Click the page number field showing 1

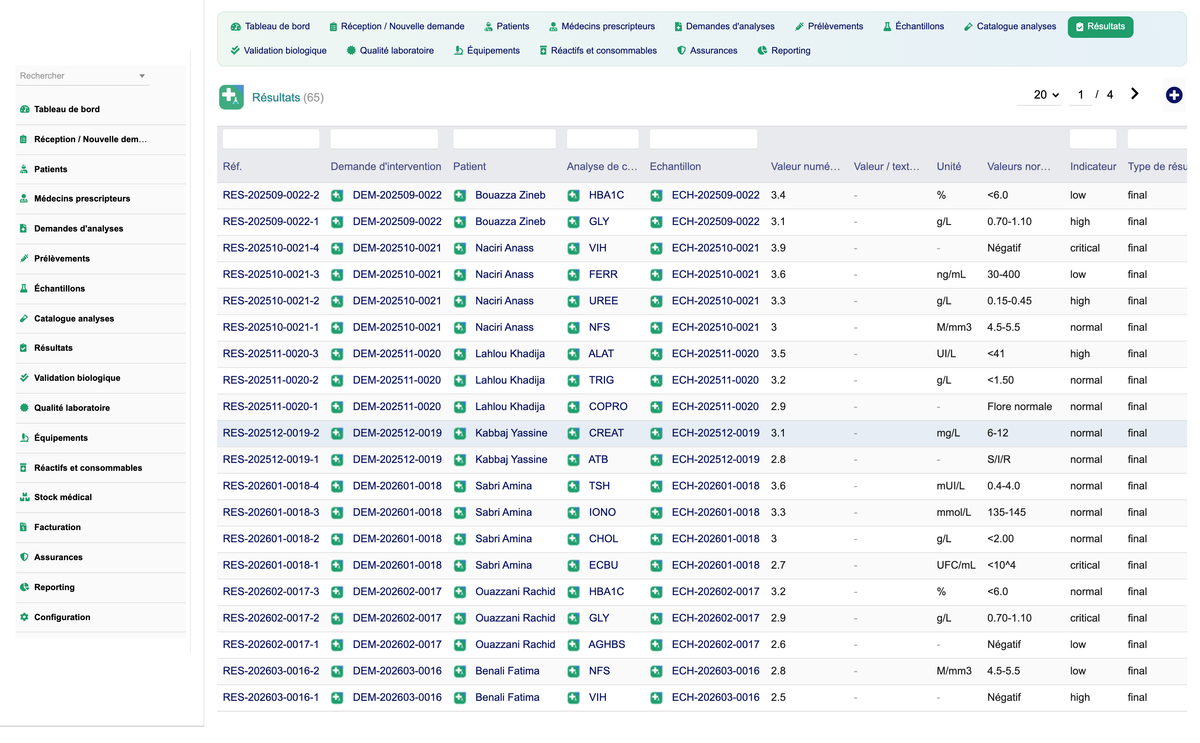click(1080, 94)
